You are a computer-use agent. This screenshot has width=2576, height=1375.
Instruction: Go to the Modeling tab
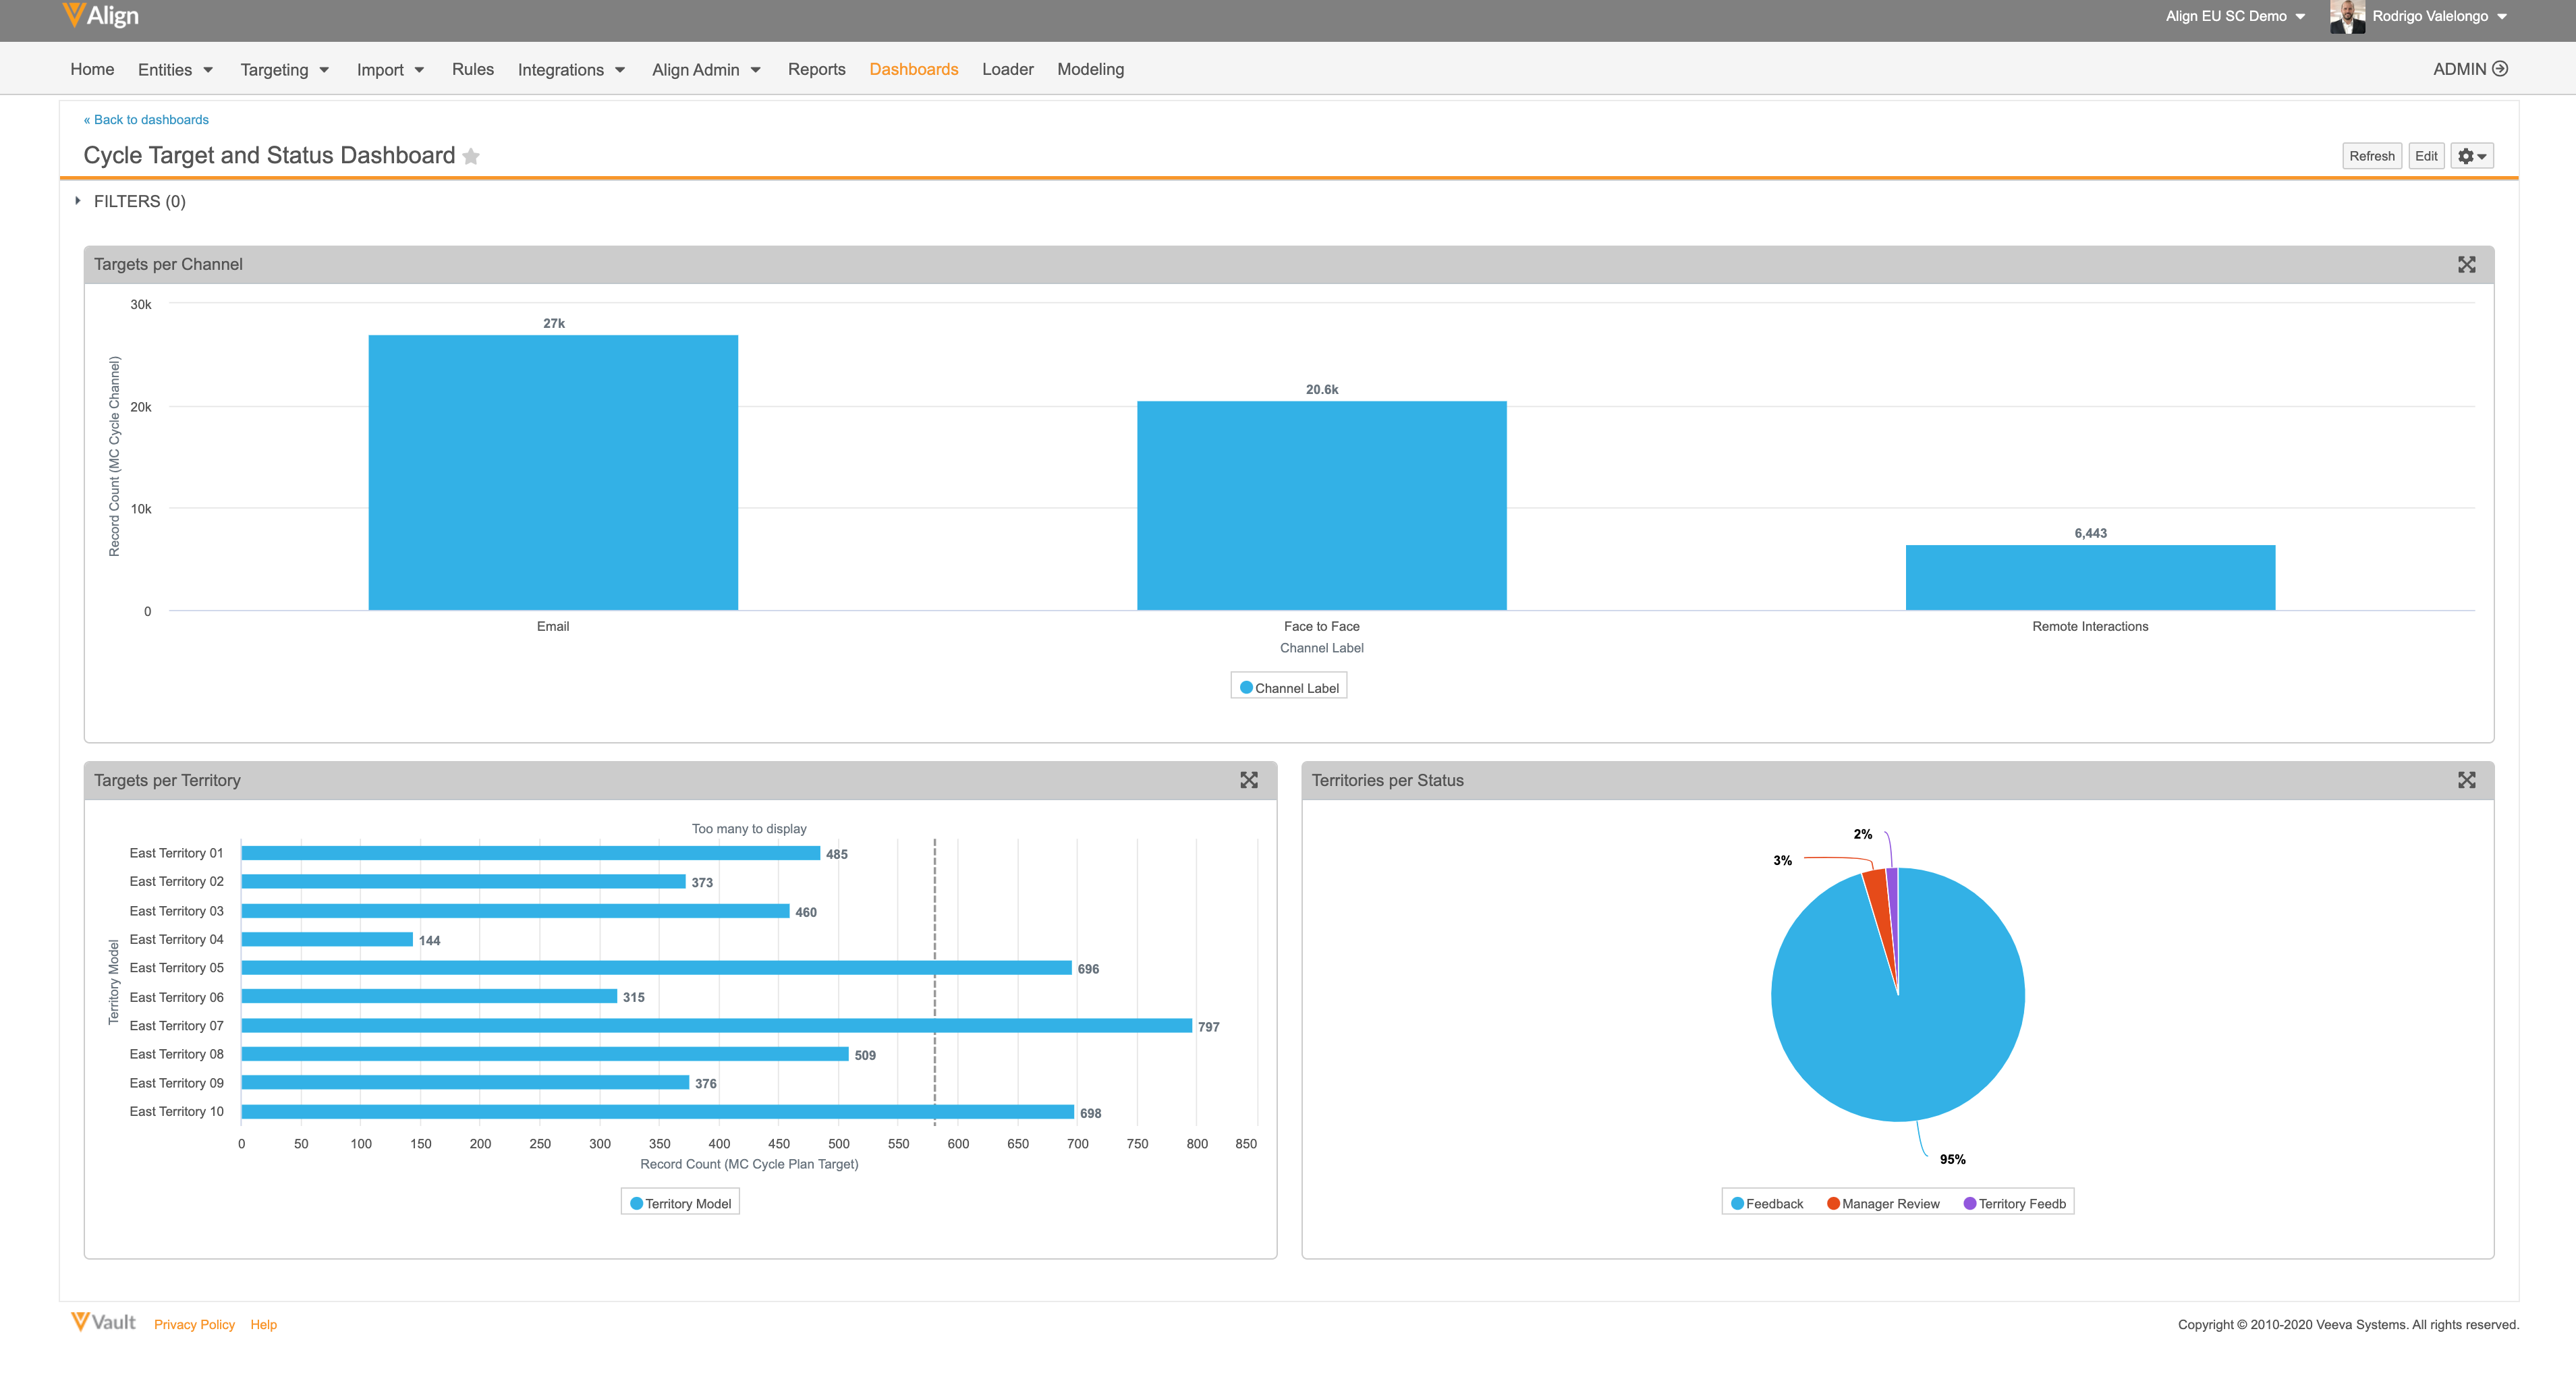(x=1090, y=69)
